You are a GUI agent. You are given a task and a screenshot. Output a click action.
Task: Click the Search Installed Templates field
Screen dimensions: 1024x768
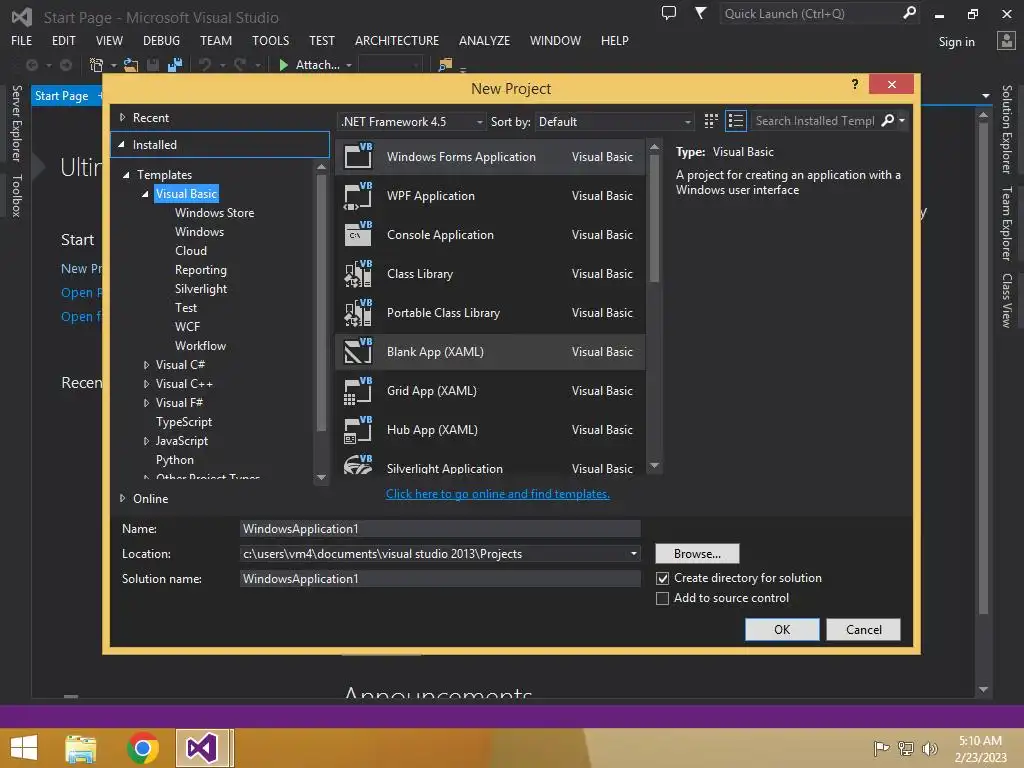tap(814, 121)
